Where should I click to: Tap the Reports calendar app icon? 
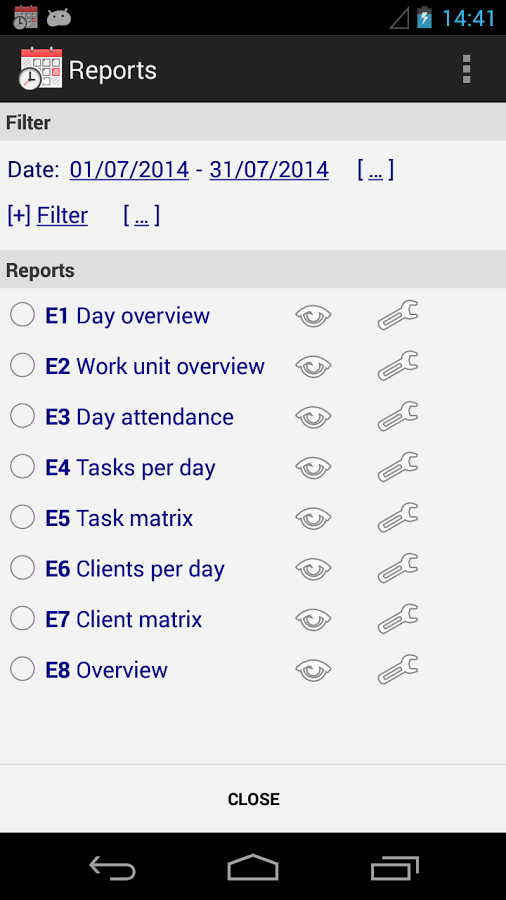pyautogui.click(x=40, y=69)
